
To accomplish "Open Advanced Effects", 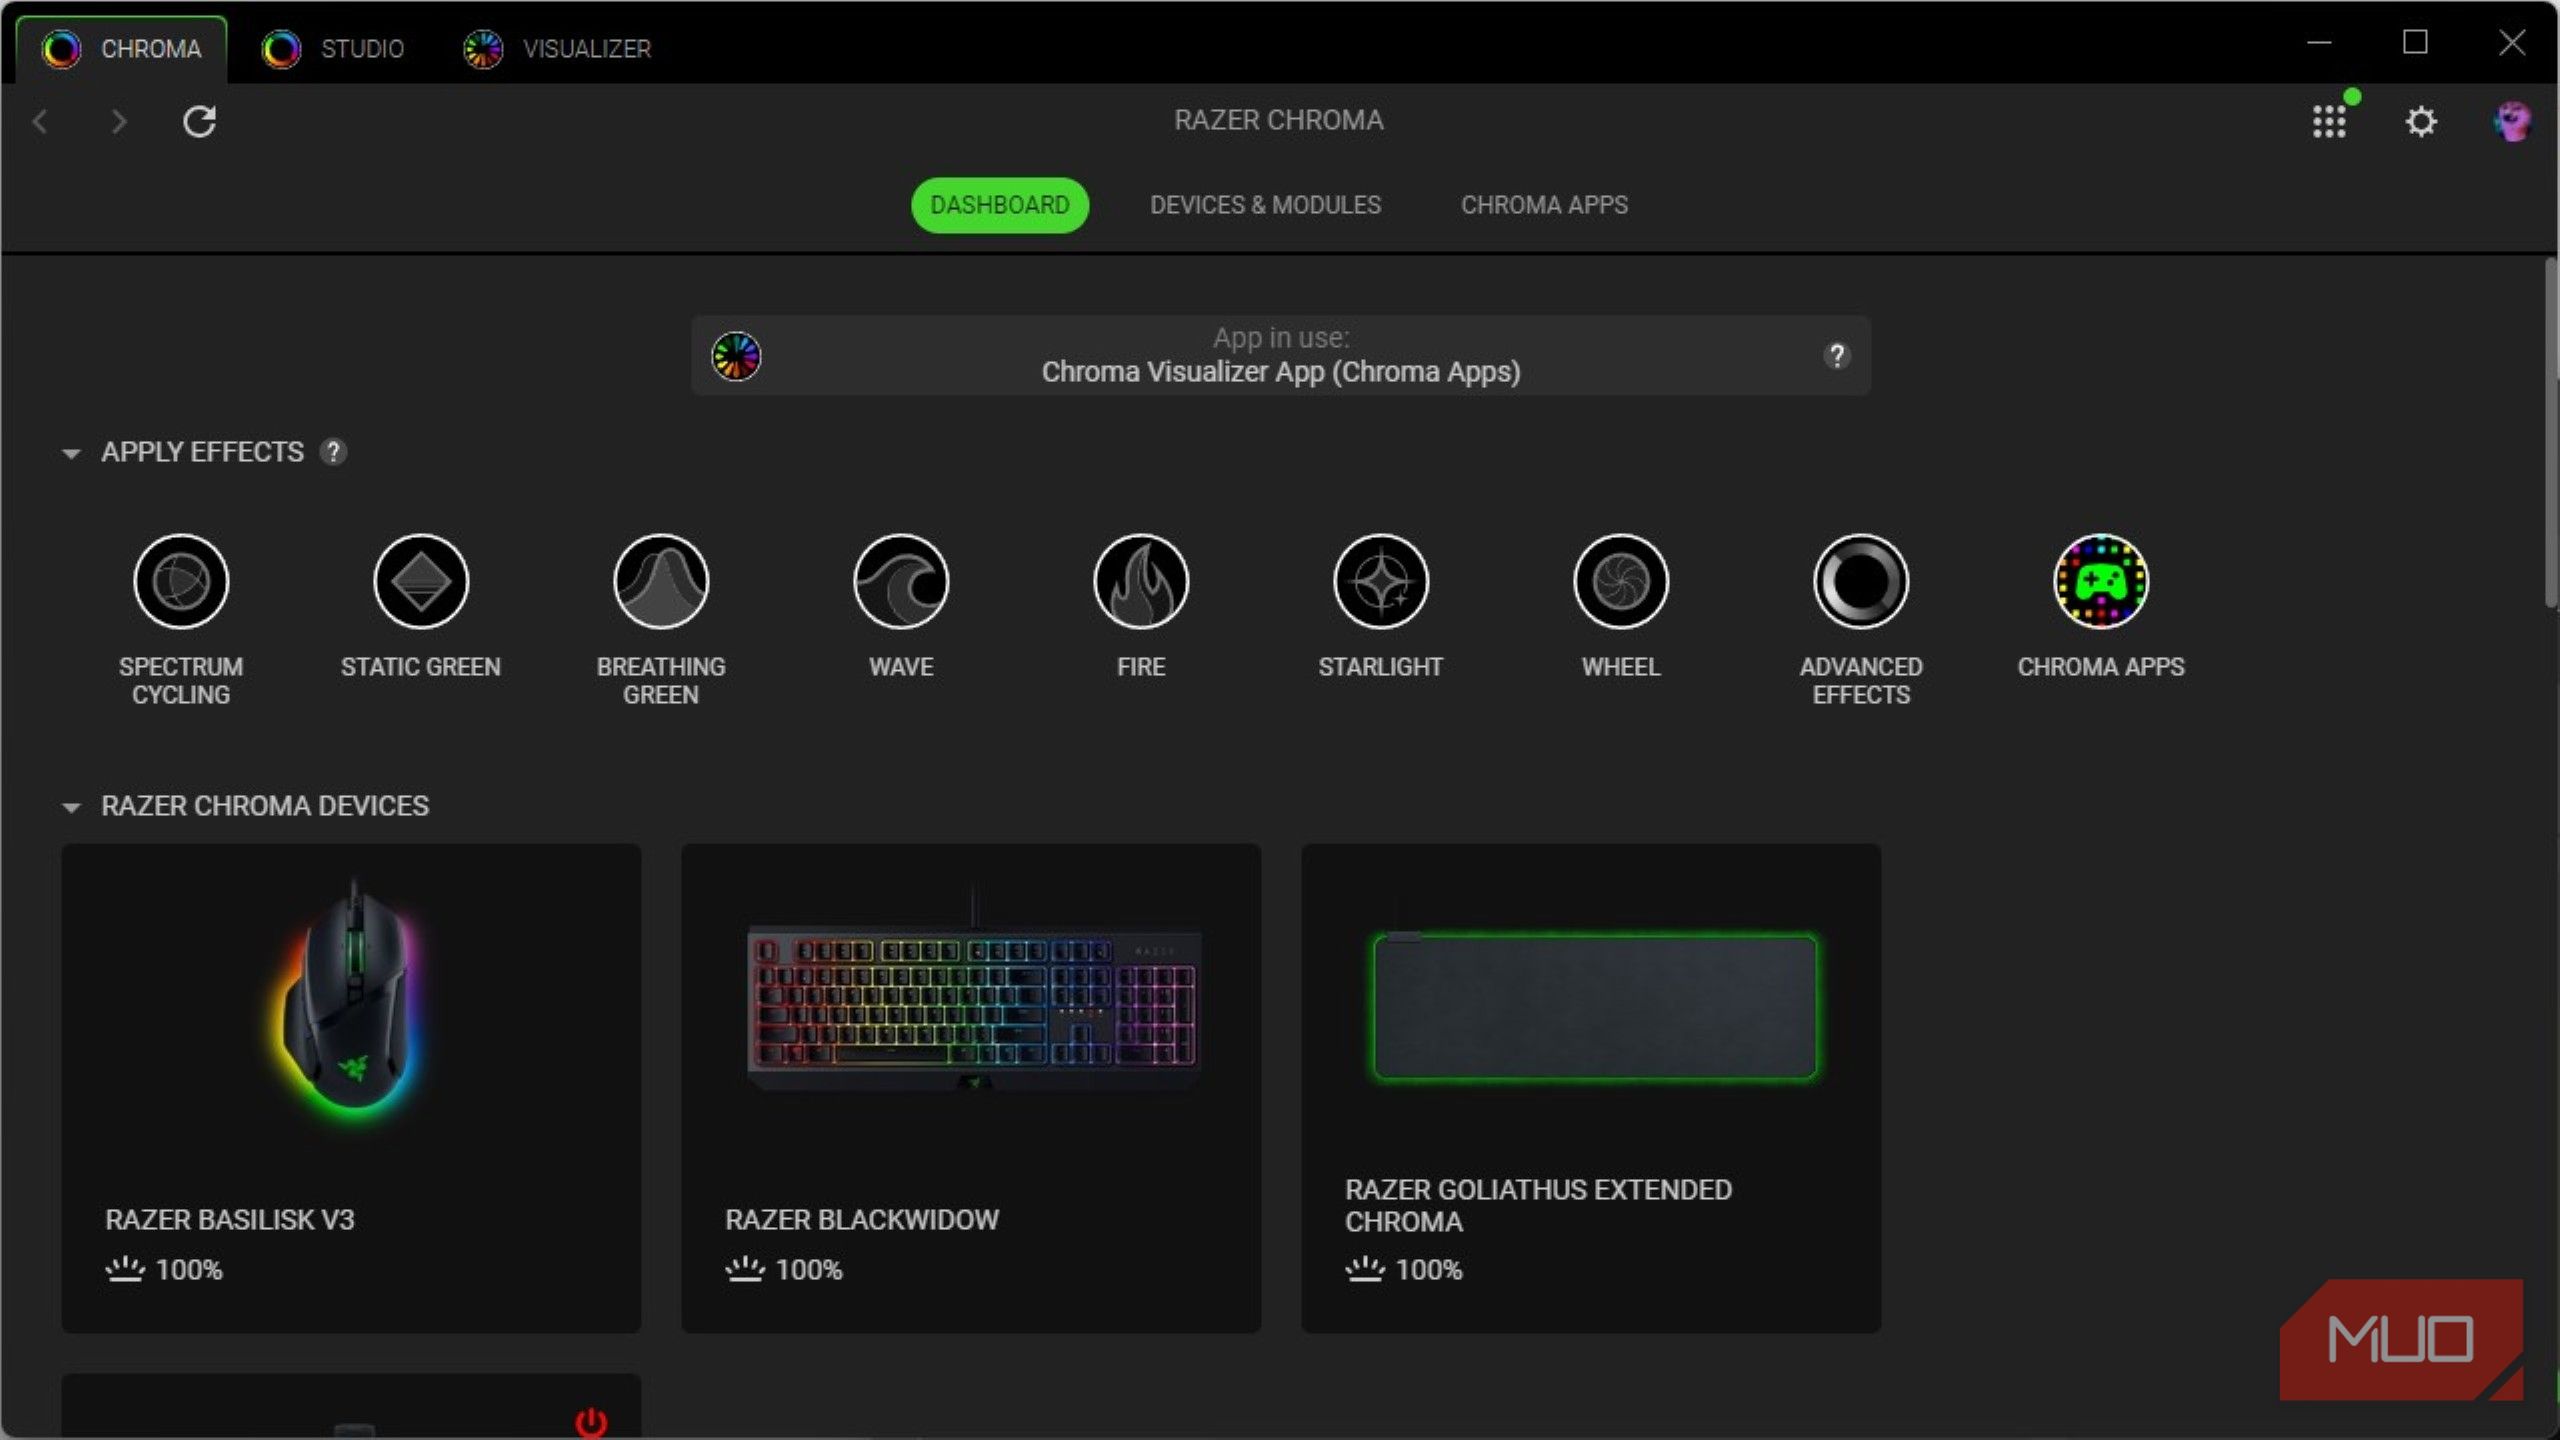I will (1861, 581).
